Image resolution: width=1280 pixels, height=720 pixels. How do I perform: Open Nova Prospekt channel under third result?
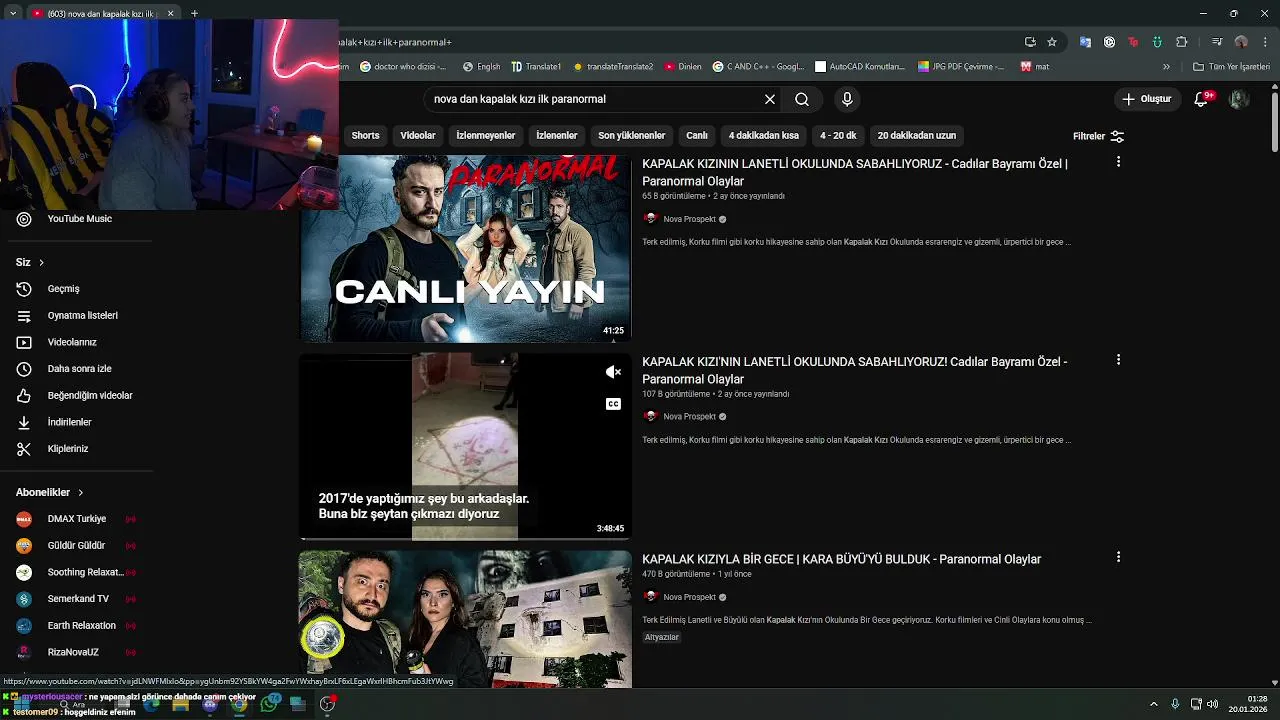(x=689, y=597)
